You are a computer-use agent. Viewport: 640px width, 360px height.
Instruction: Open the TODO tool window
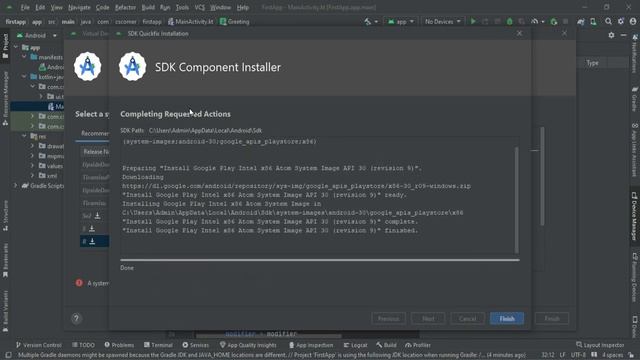(83, 345)
